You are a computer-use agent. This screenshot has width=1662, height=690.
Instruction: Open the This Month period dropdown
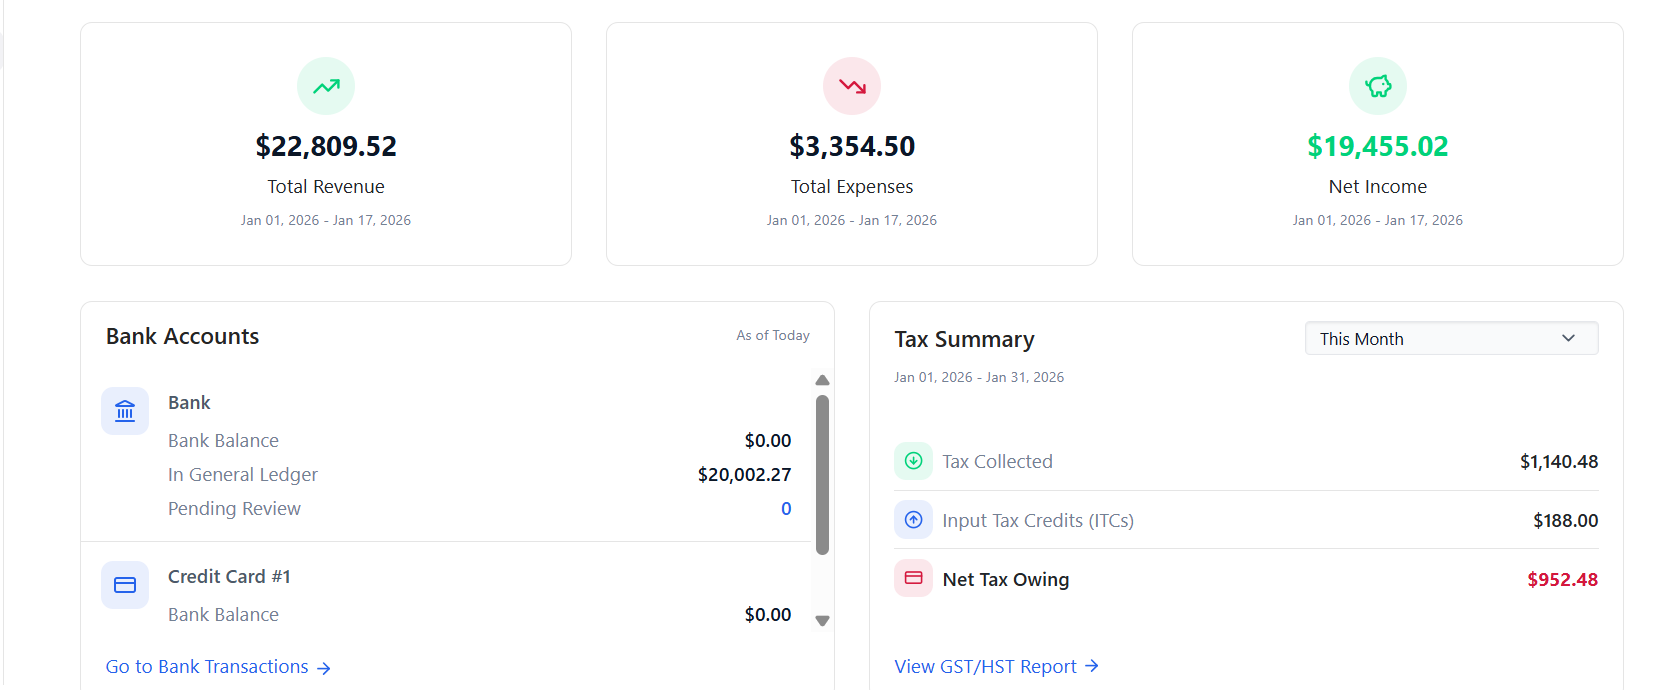pyautogui.click(x=1451, y=339)
